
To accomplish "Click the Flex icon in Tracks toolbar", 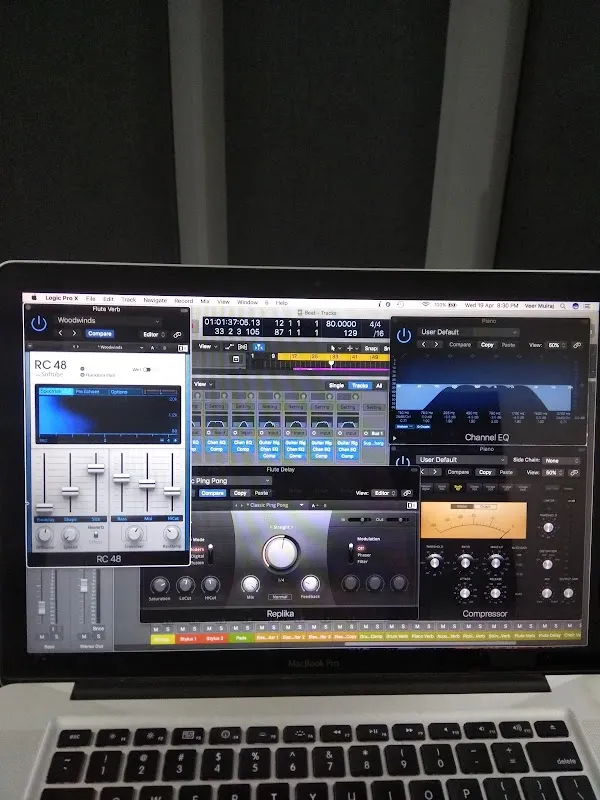I will [243, 347].
